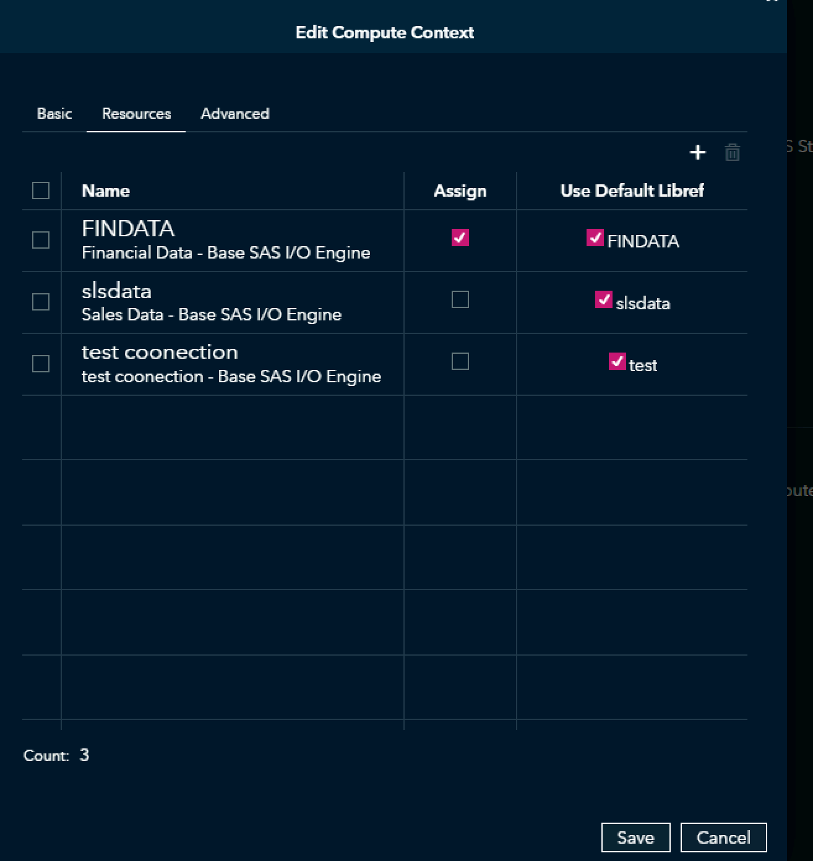Check the row checkbox for test coonection

point(40,363)
